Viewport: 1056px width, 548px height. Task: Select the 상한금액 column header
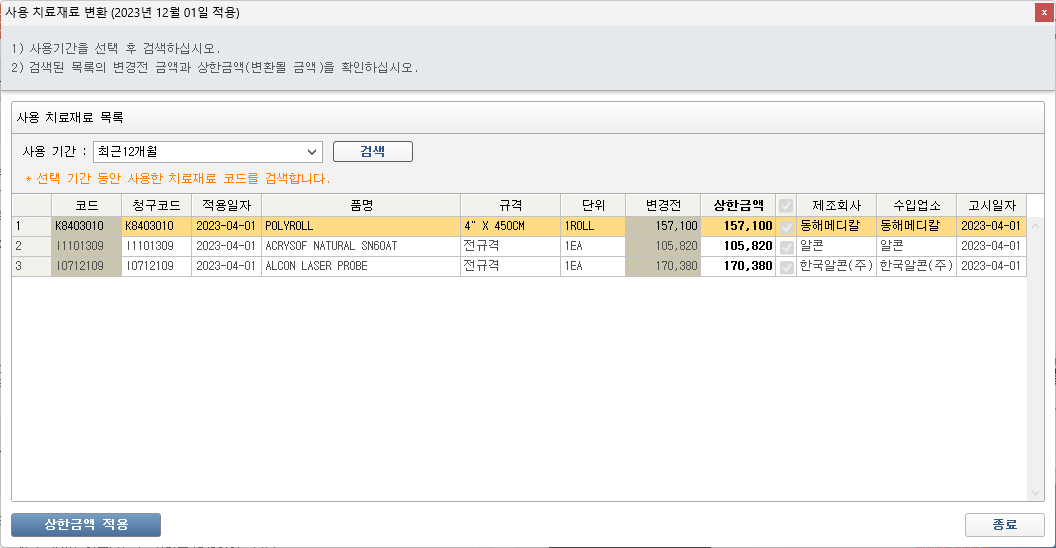click(738, 205)
